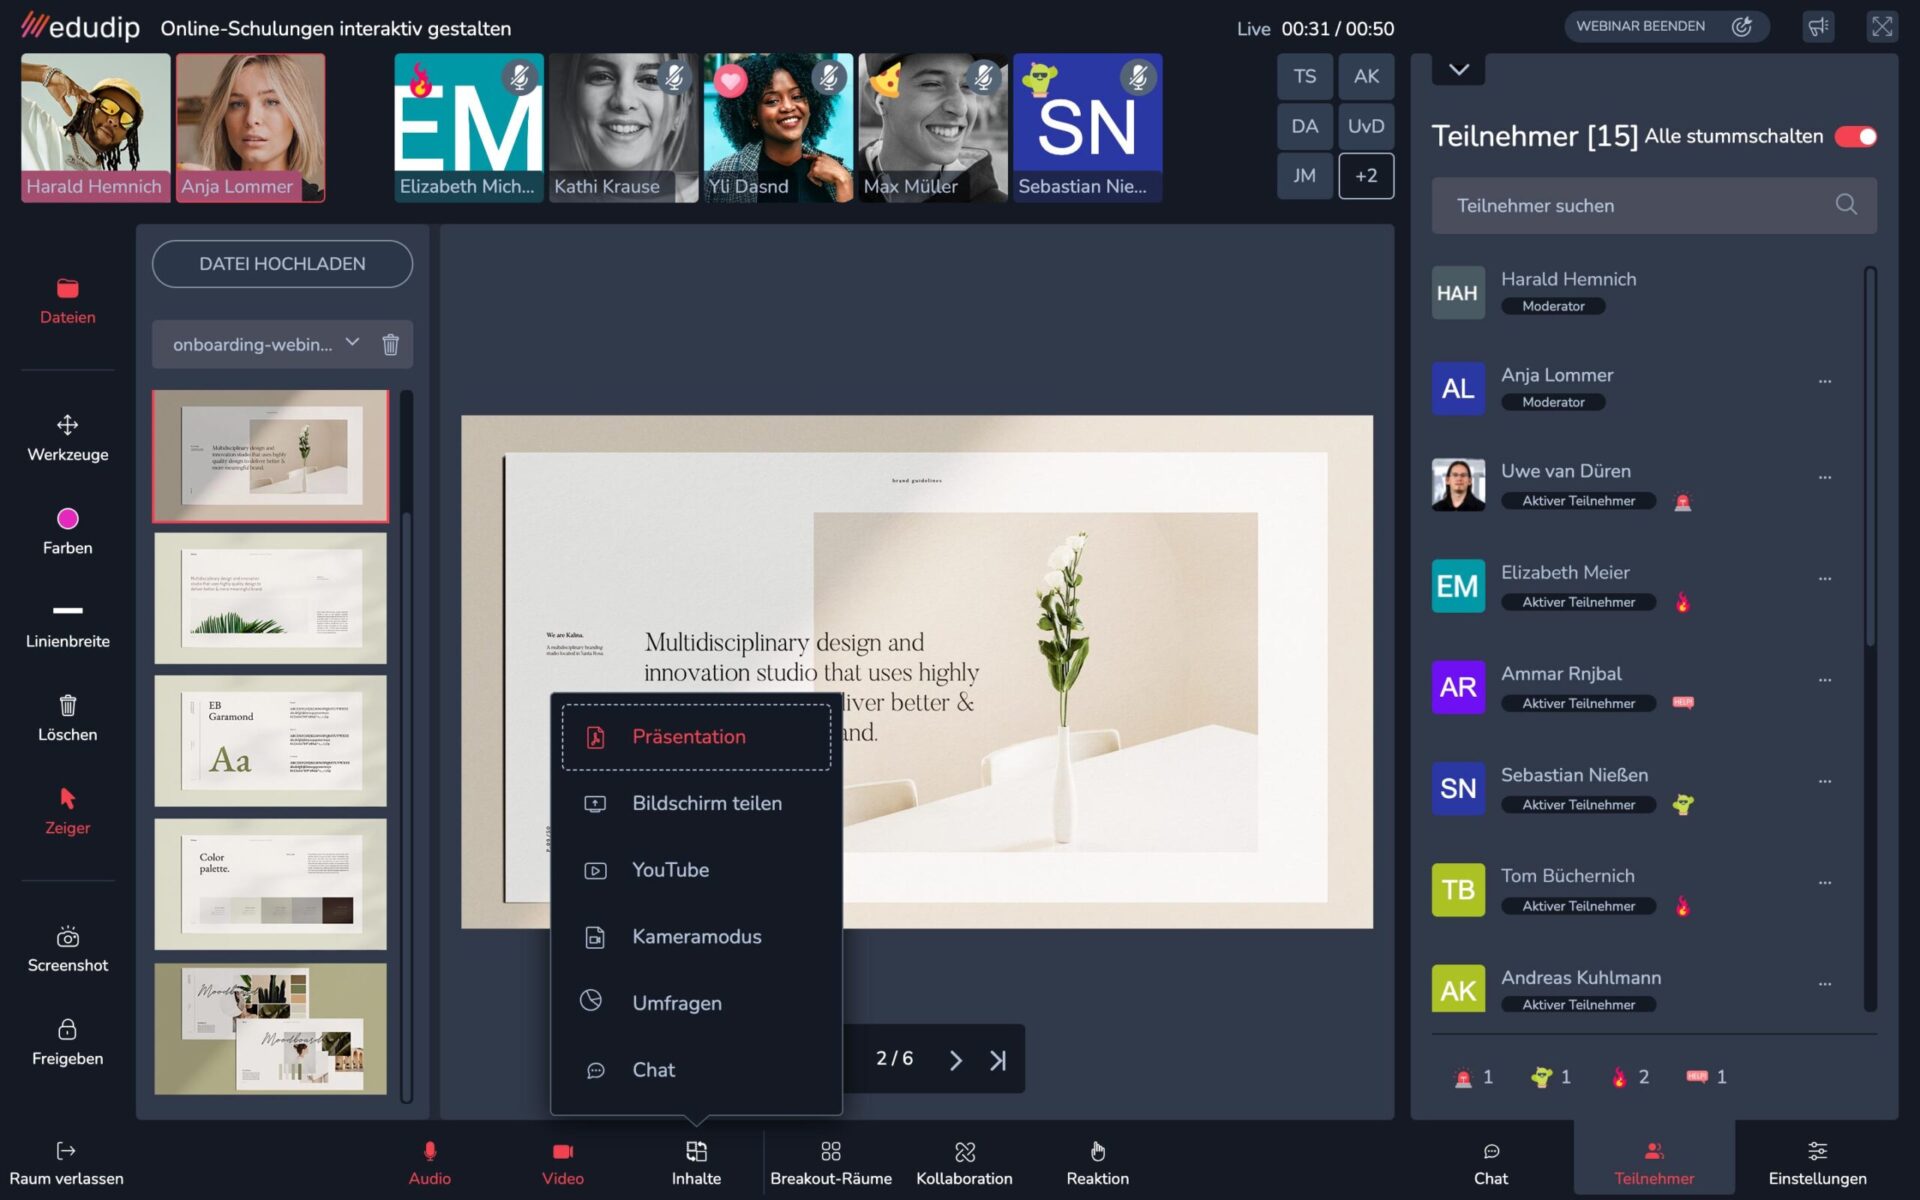Open Breakout-Räume from the bottom bar
Image resolution: width=1920 pixels, height=1200 pixels.
click(x=830, y=1163)
